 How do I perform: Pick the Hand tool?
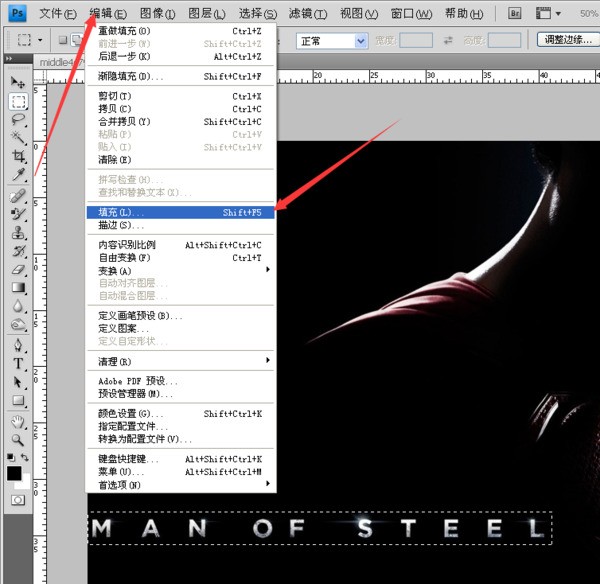18,421
